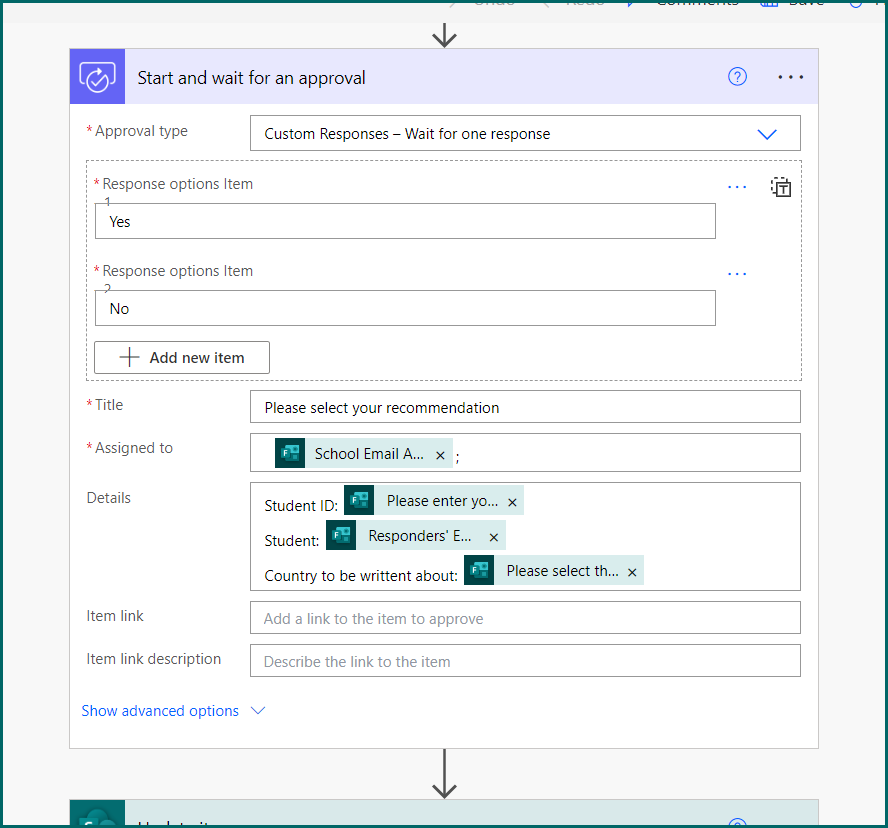Click Forms icon on School Email token
This screenshot has height=828, width=888.
(x=290, y=453)
